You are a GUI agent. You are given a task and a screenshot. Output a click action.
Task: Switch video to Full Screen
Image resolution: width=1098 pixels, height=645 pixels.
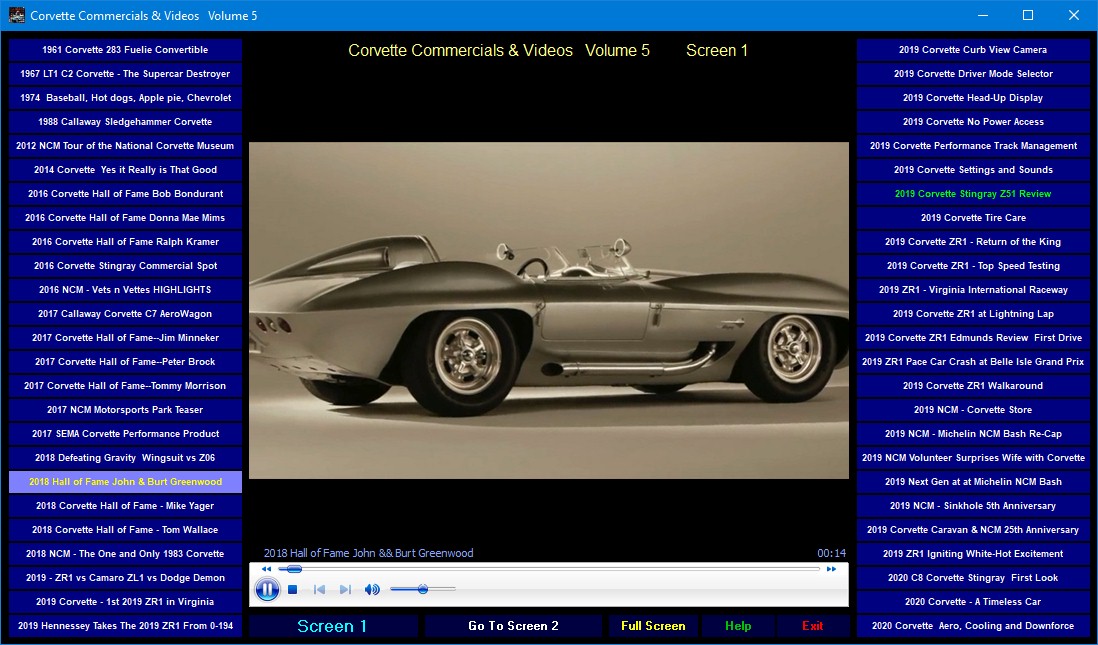pos(653,626)
